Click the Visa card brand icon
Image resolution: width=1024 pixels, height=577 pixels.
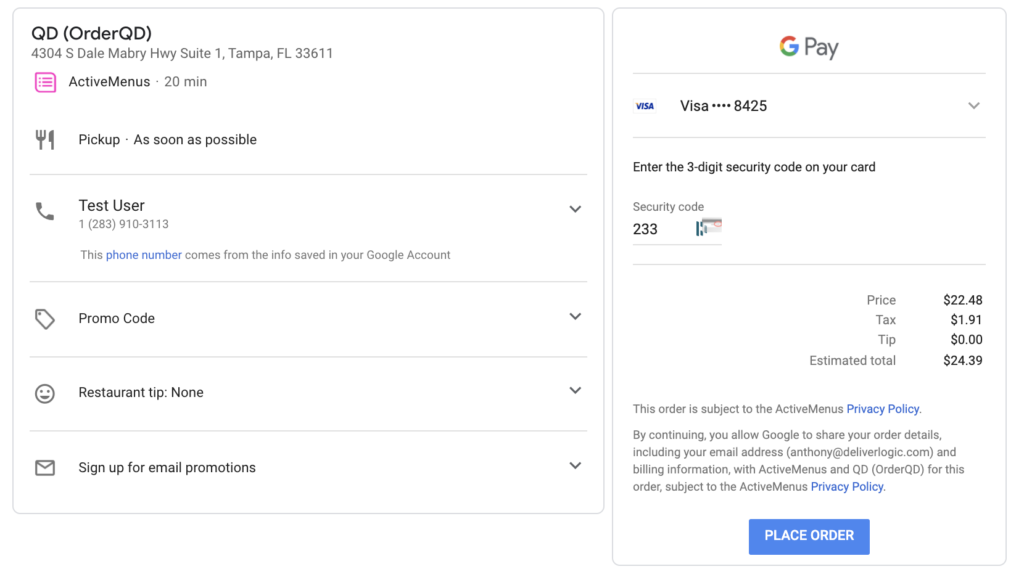click(x=645, y=105)
